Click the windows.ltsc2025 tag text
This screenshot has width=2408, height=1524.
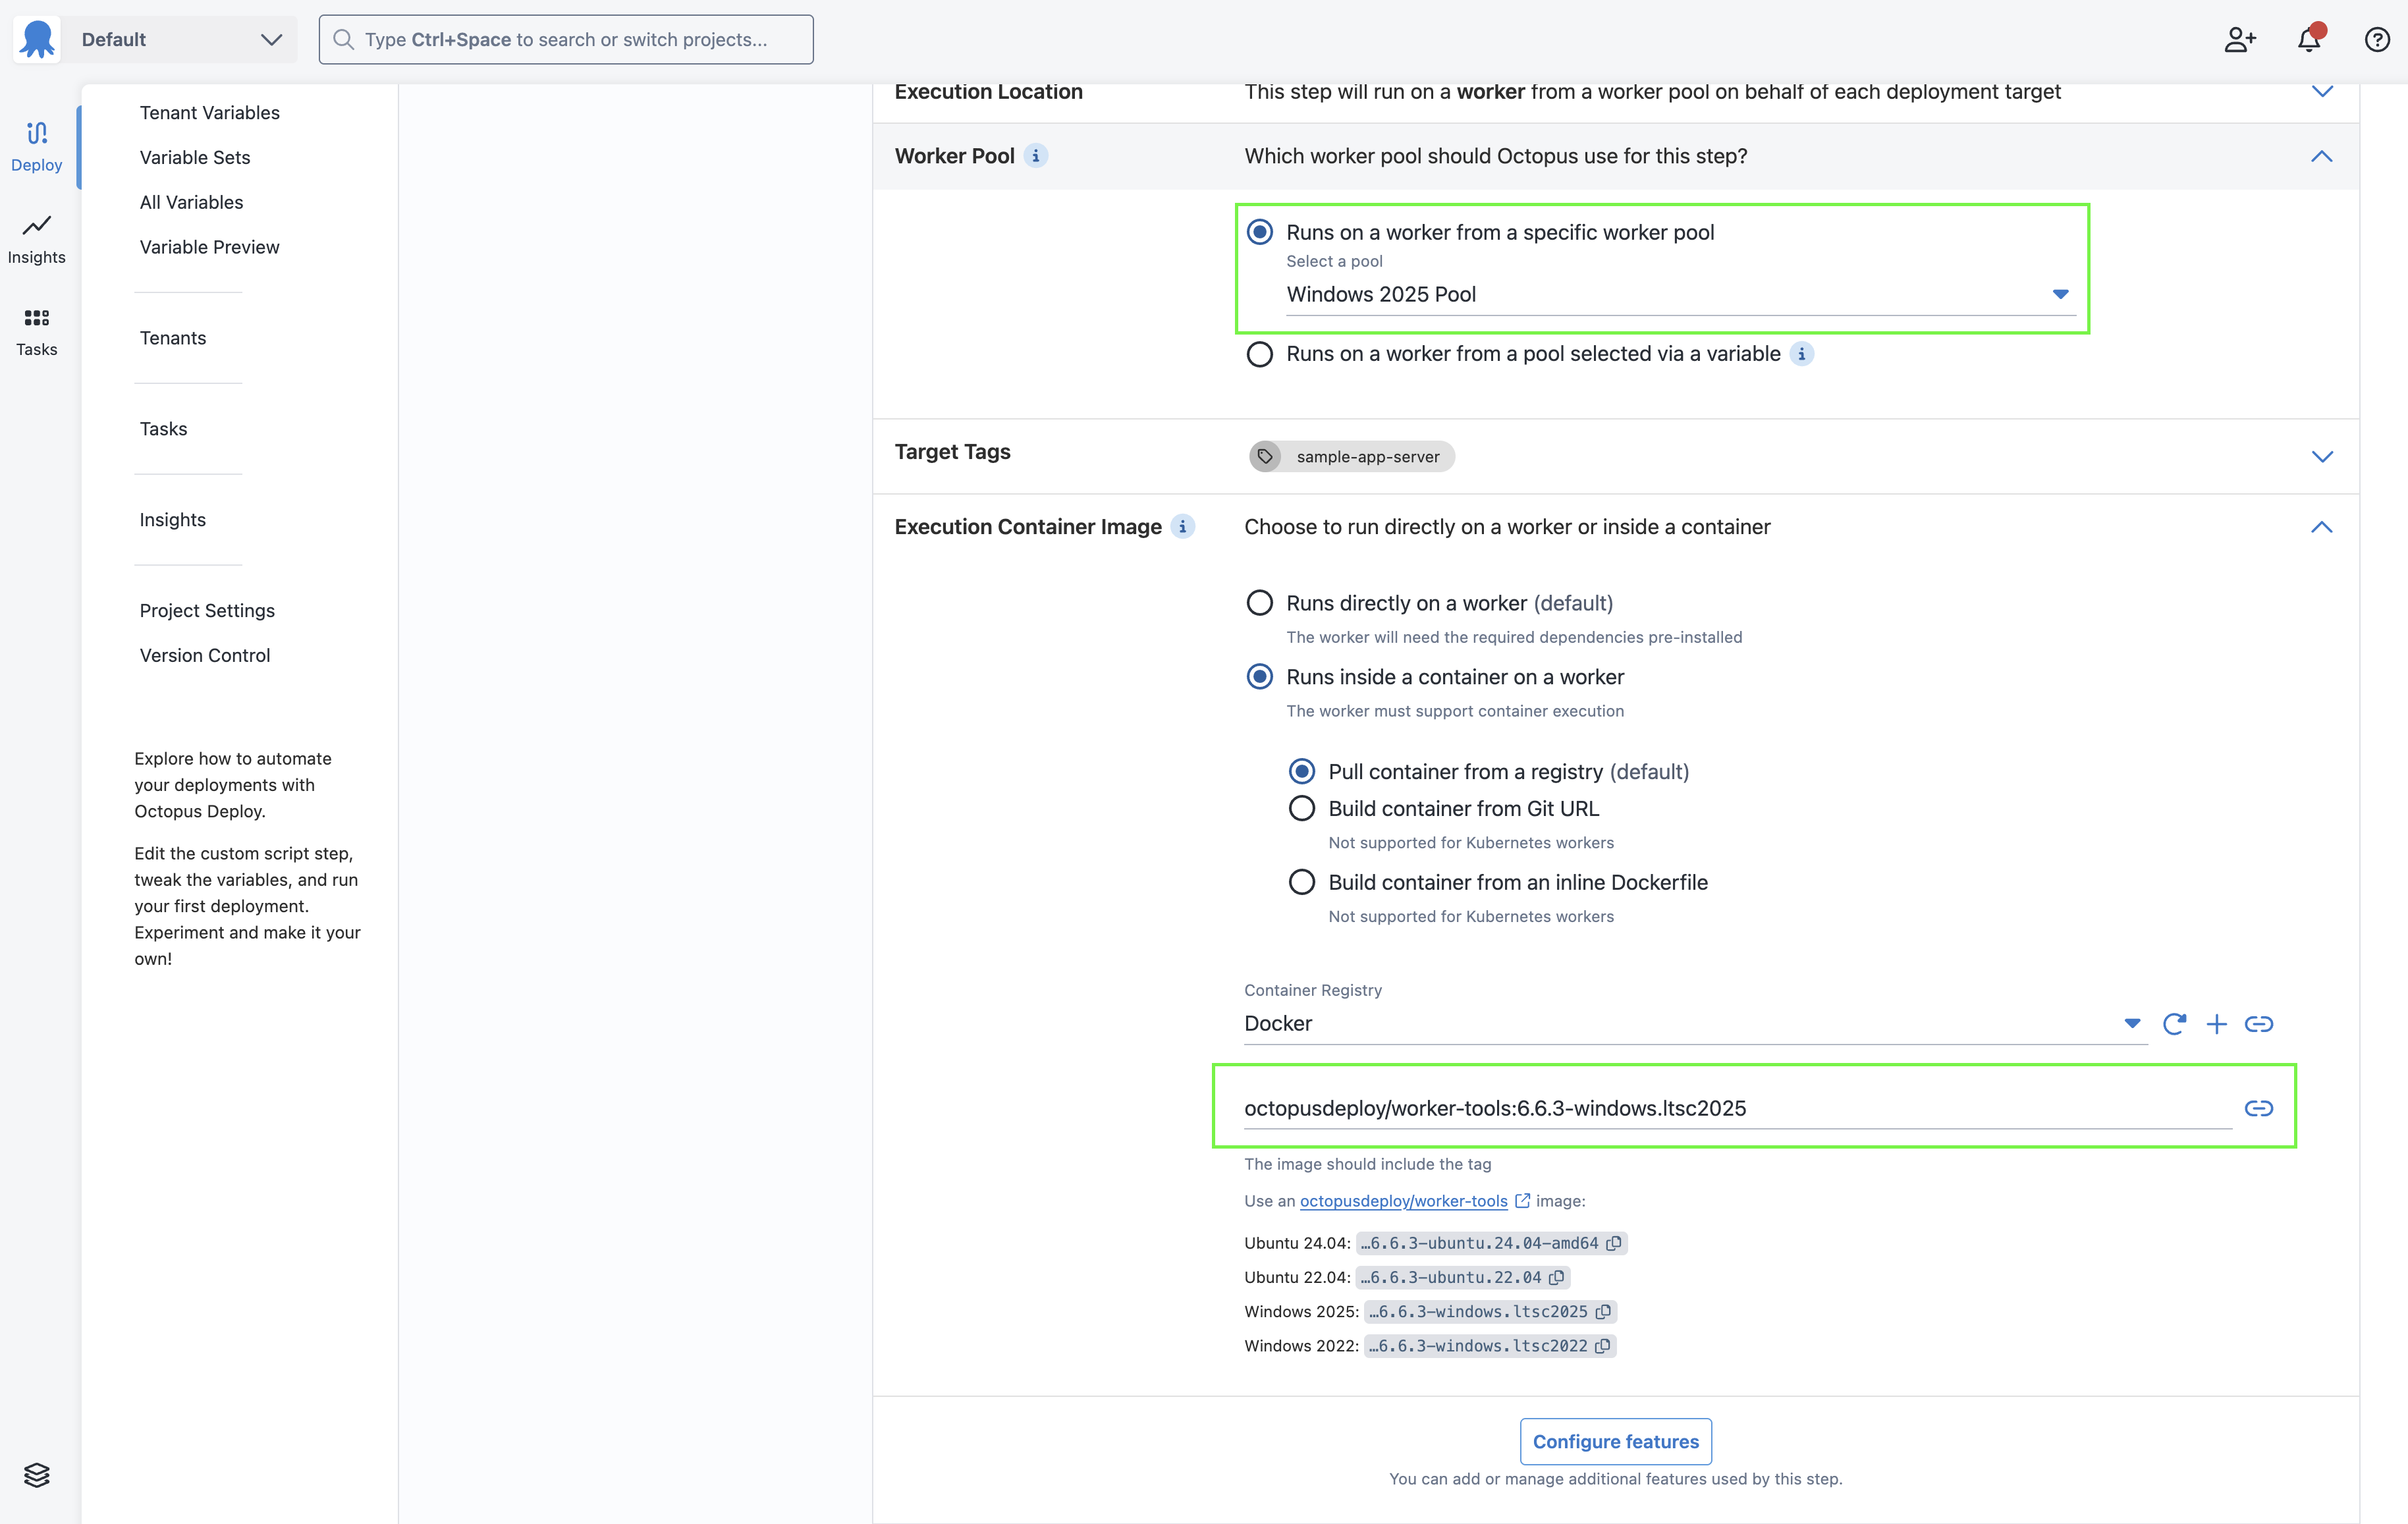point(1478,1311)
